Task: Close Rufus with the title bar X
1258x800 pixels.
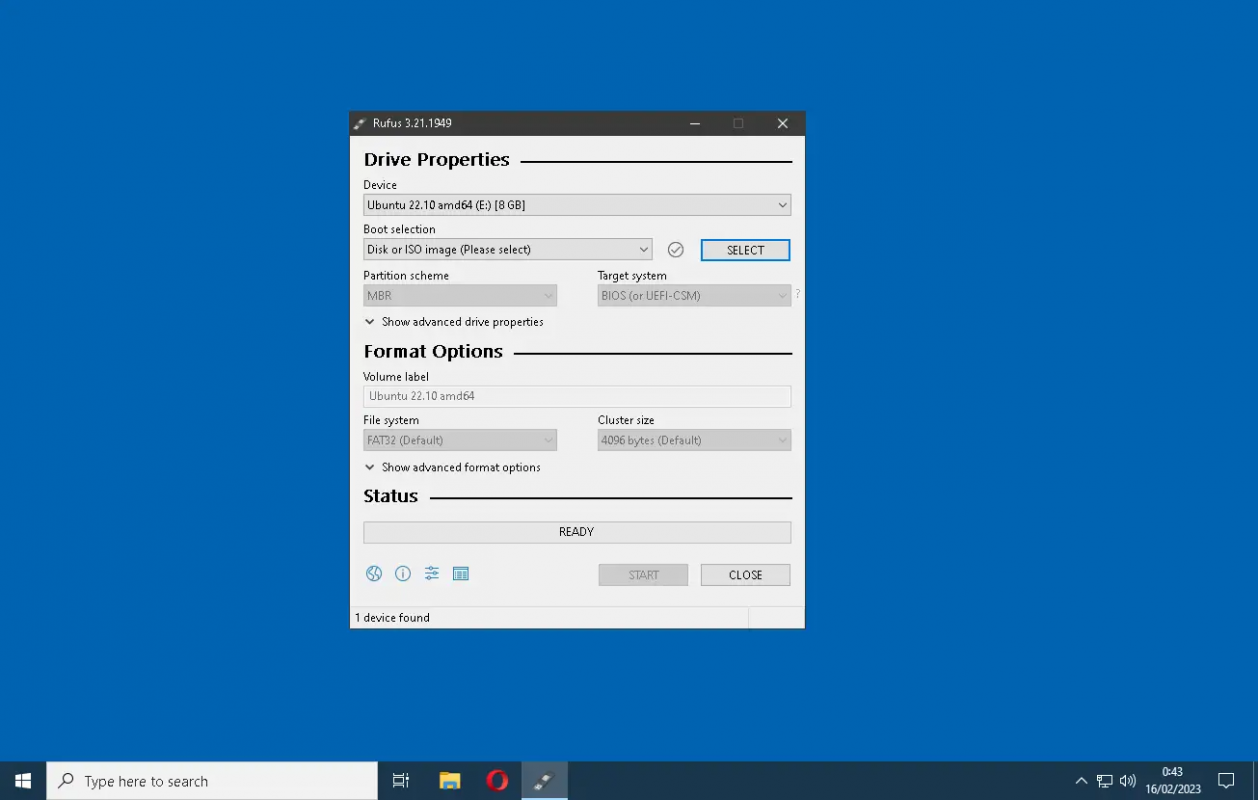Action: tap(783, 124)
